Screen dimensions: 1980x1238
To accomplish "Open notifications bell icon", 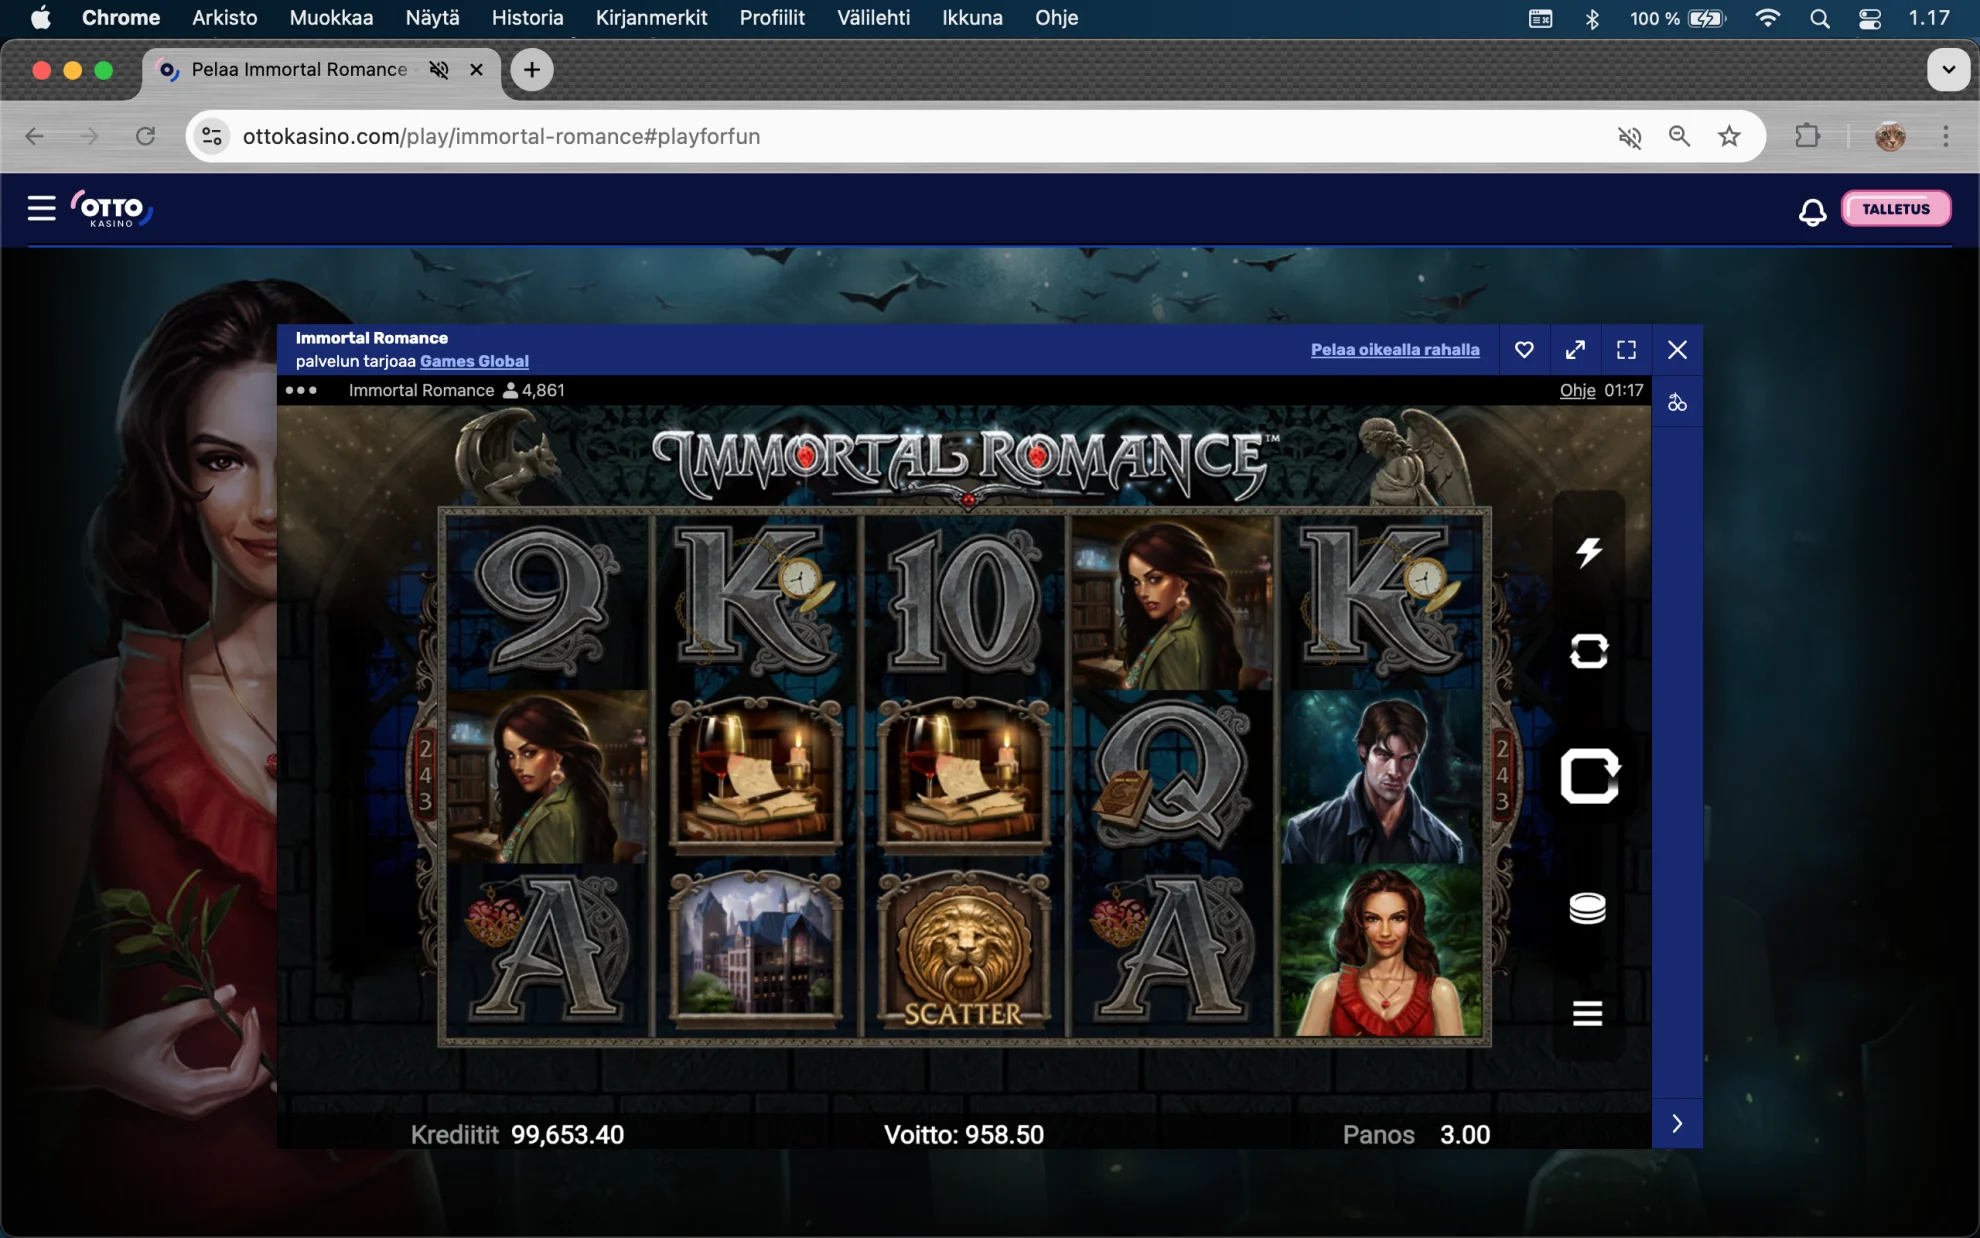I will click(1812, 211).
